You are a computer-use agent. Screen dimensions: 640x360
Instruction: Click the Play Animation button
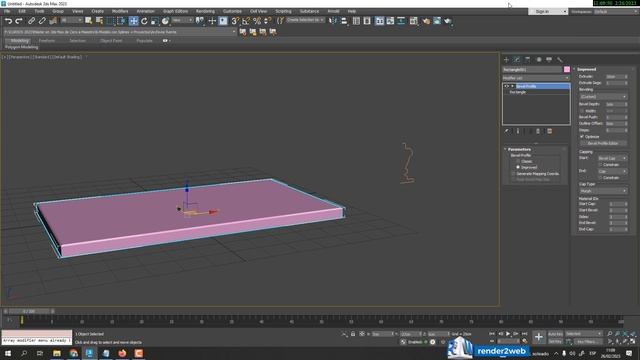coord(508,334)
